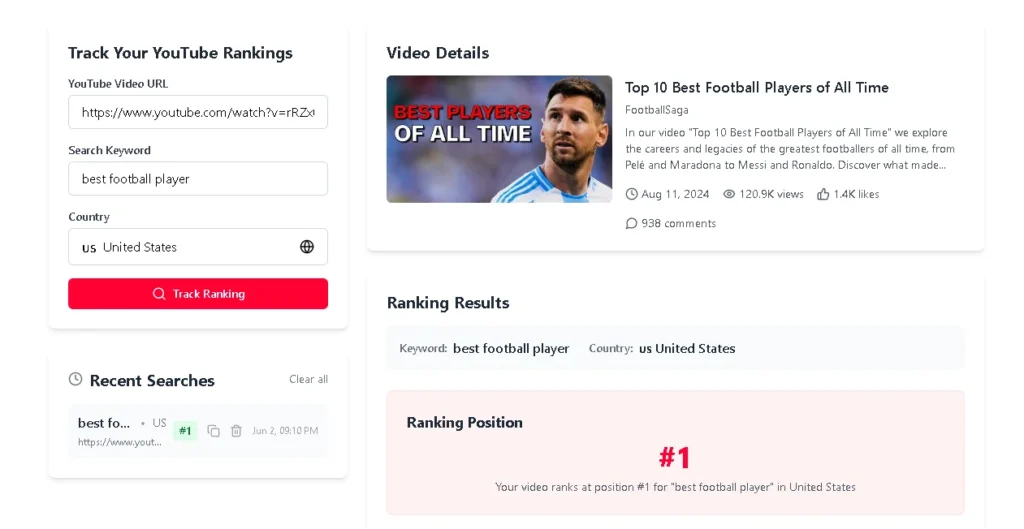Screen dimensions: 1024x529
Task: Select the best fo... recent search entry
Action: click(x=198, y=431)
